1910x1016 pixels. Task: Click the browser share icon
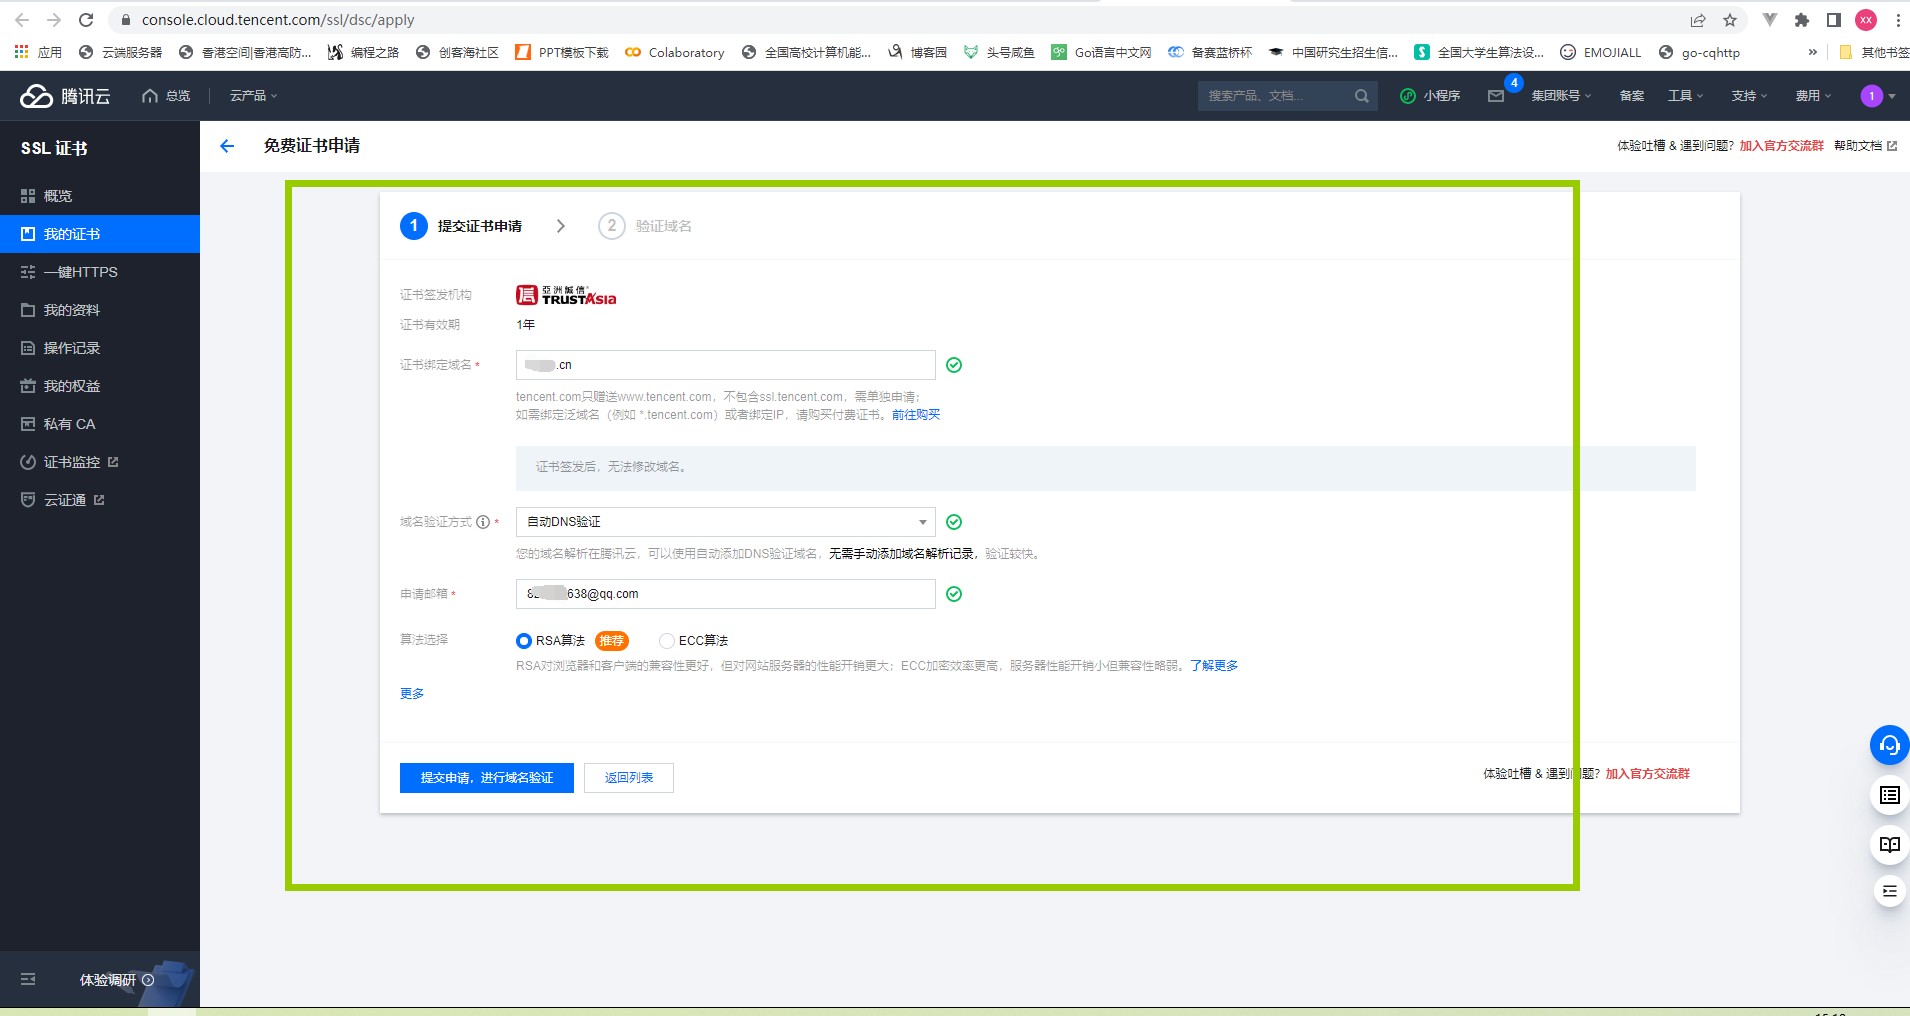1698,20
